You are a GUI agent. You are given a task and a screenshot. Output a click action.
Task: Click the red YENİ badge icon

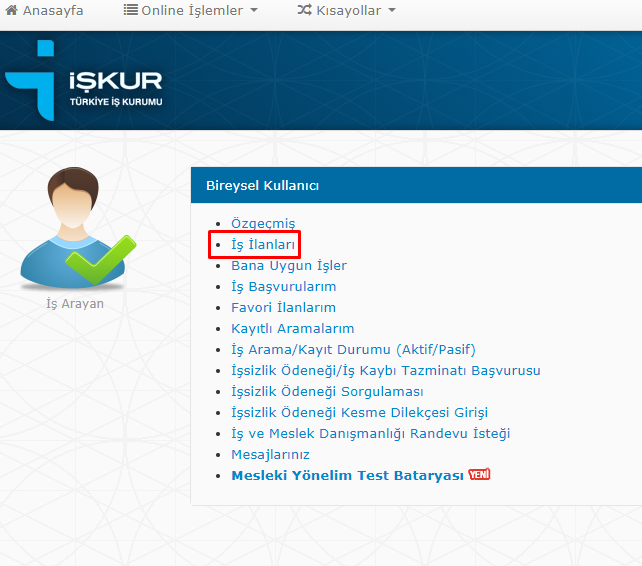coord(480,475)
